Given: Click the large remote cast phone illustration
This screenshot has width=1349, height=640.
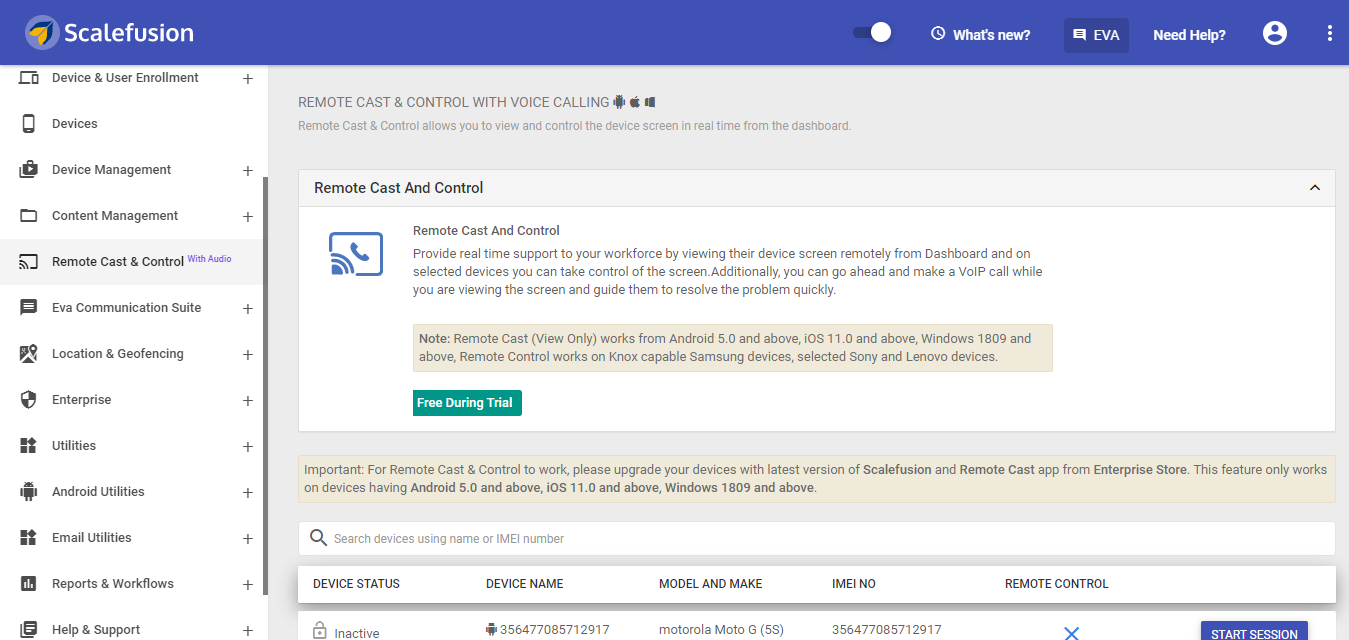Looking at the screenshot, I should tap(356, 254).
